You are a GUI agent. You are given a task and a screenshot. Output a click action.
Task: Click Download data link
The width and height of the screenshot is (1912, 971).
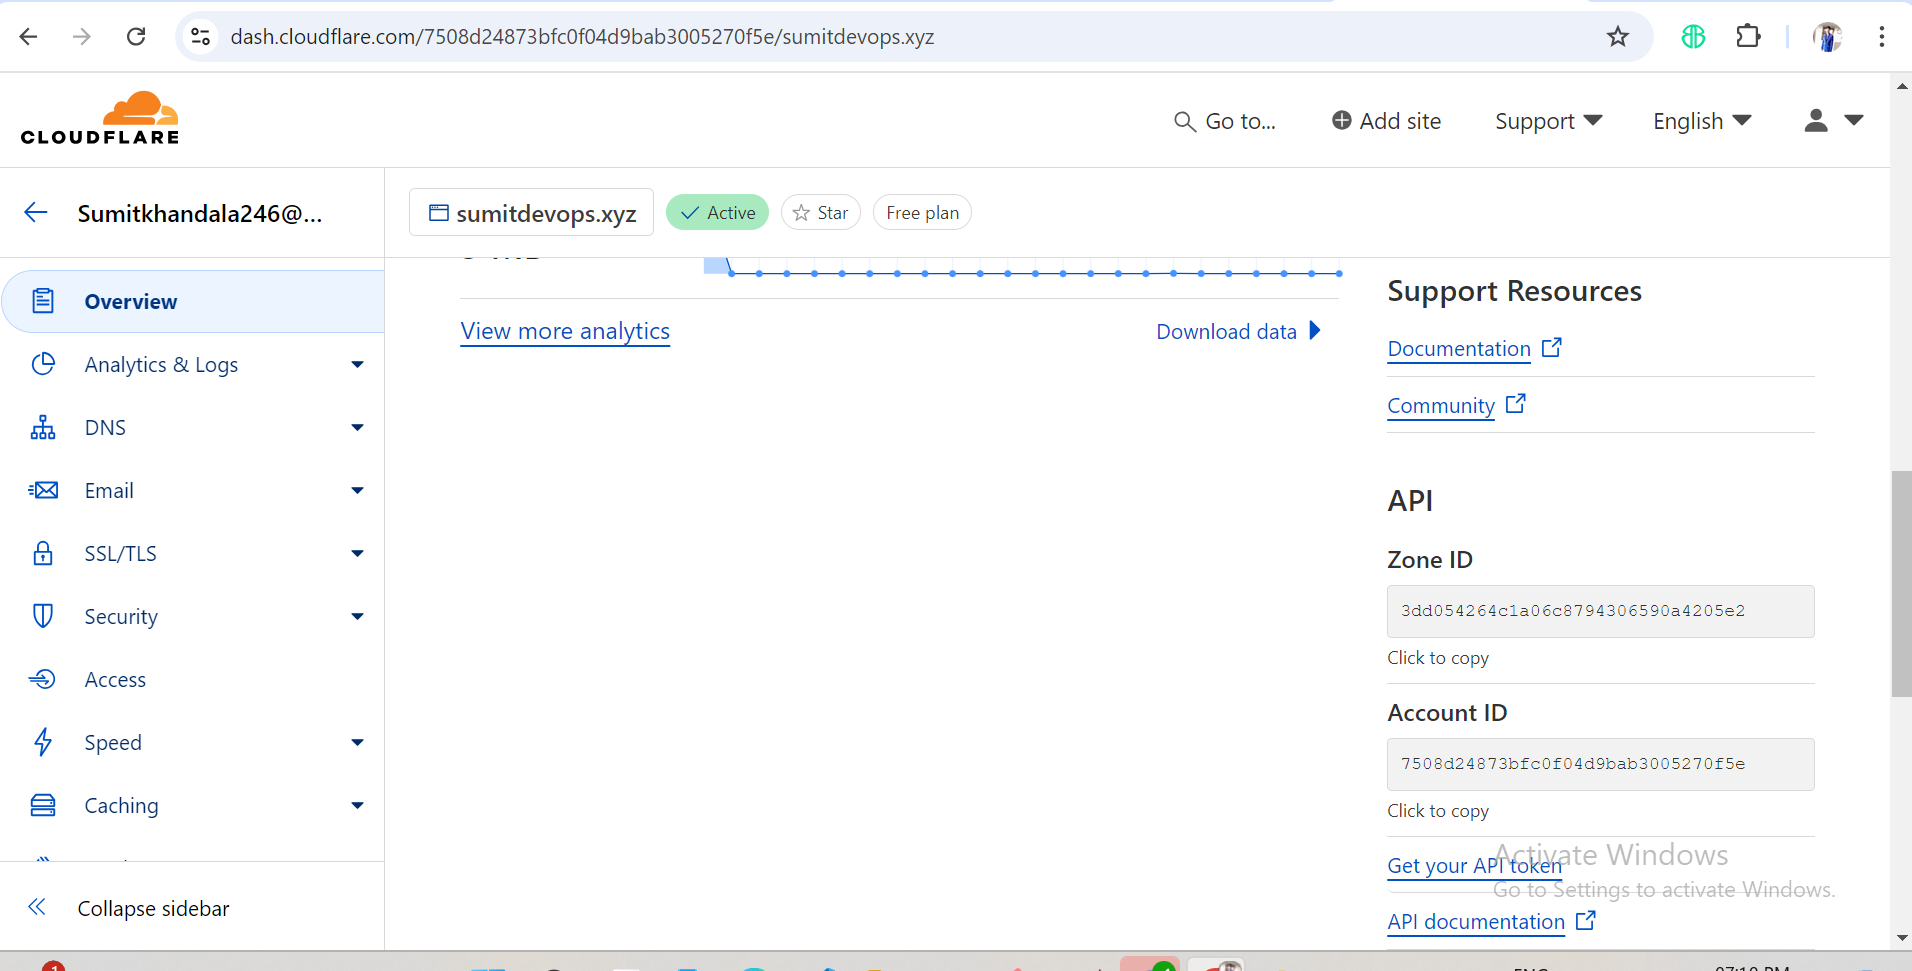(x=1238, y=332)
